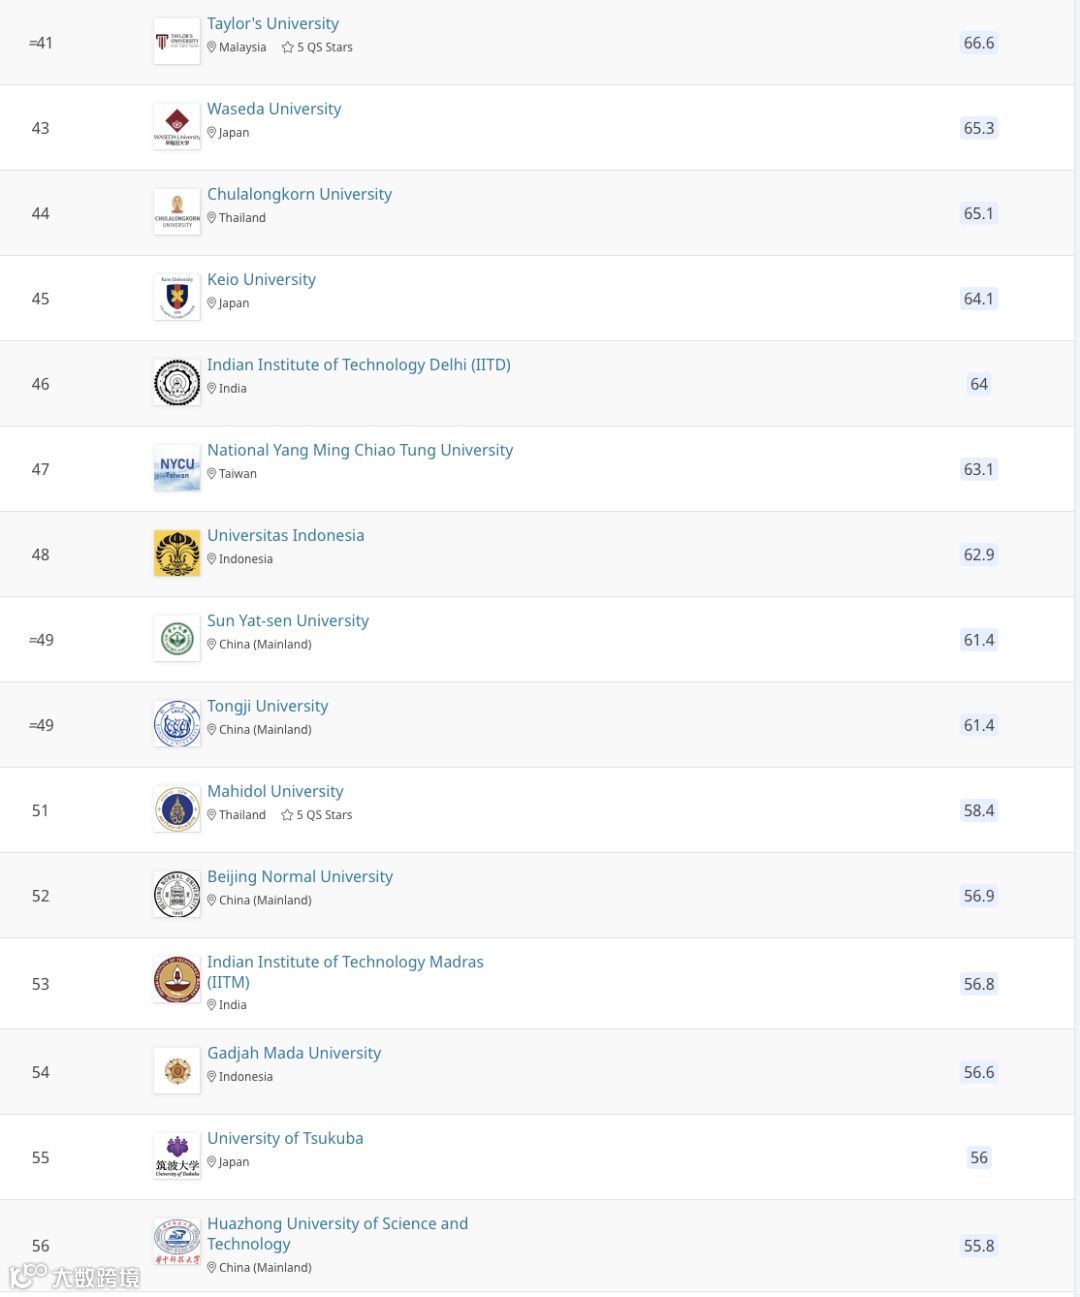Screen dimensions: 1080x1297
Task: Select the 66.6 overall score badge
Action: [x=979, y=43]
